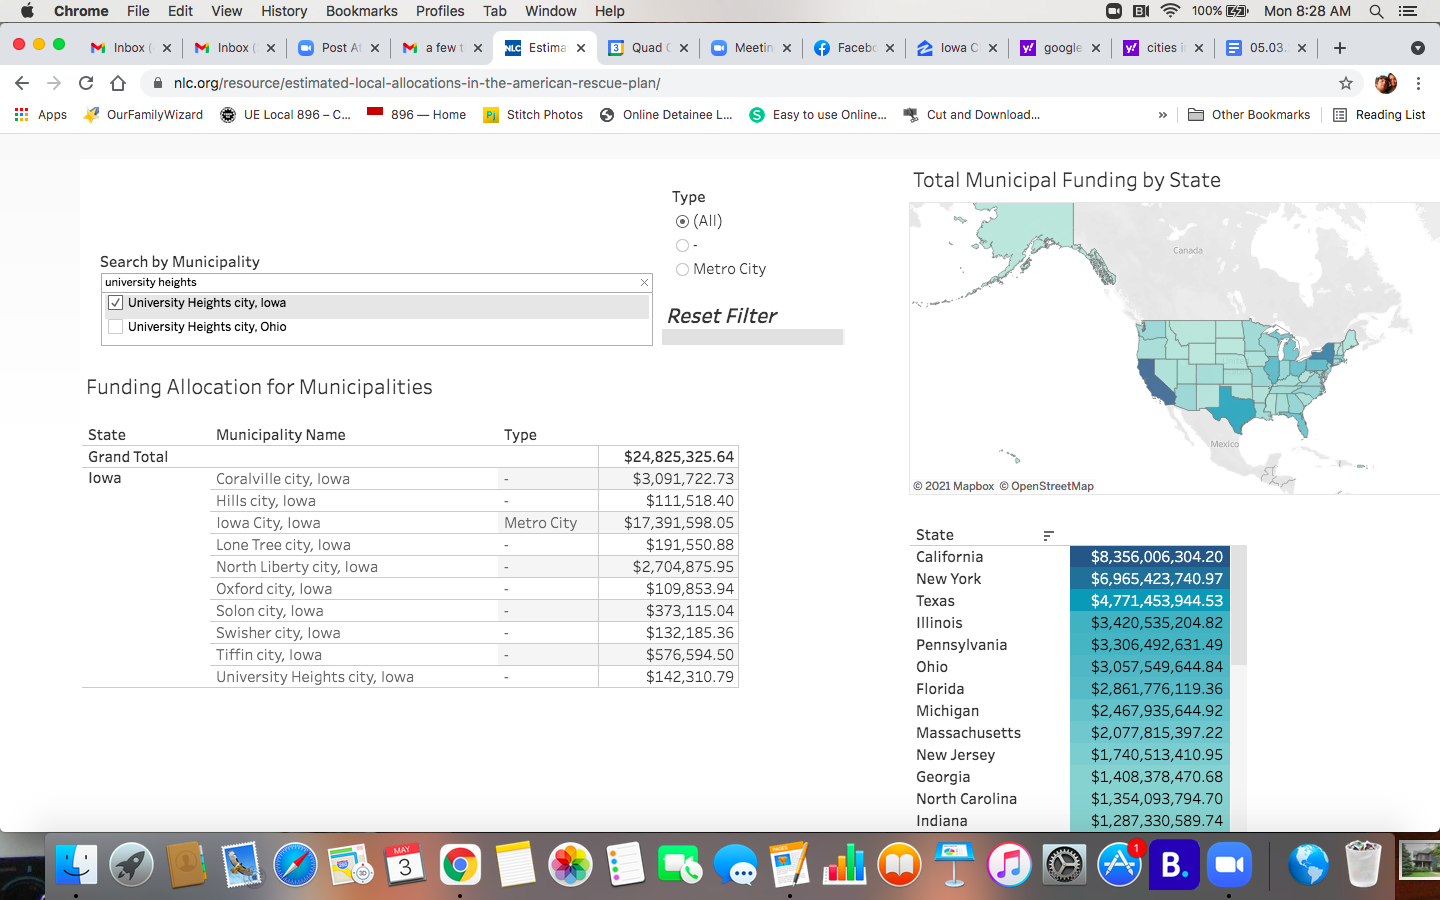Select California's $8,356,006,304.20 funding bar
The width and height of the screenshot is (1440, 900).
click(1150, 557)
